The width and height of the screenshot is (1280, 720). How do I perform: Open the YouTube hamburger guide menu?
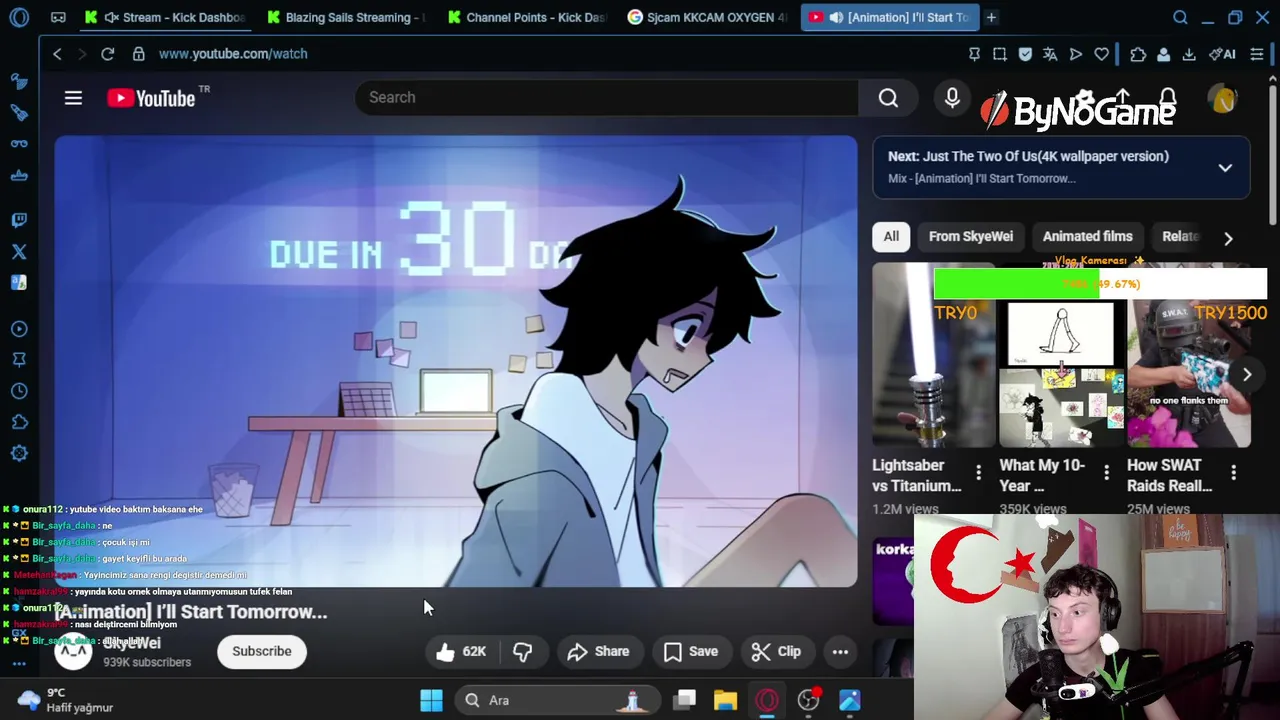coord(73,98)
